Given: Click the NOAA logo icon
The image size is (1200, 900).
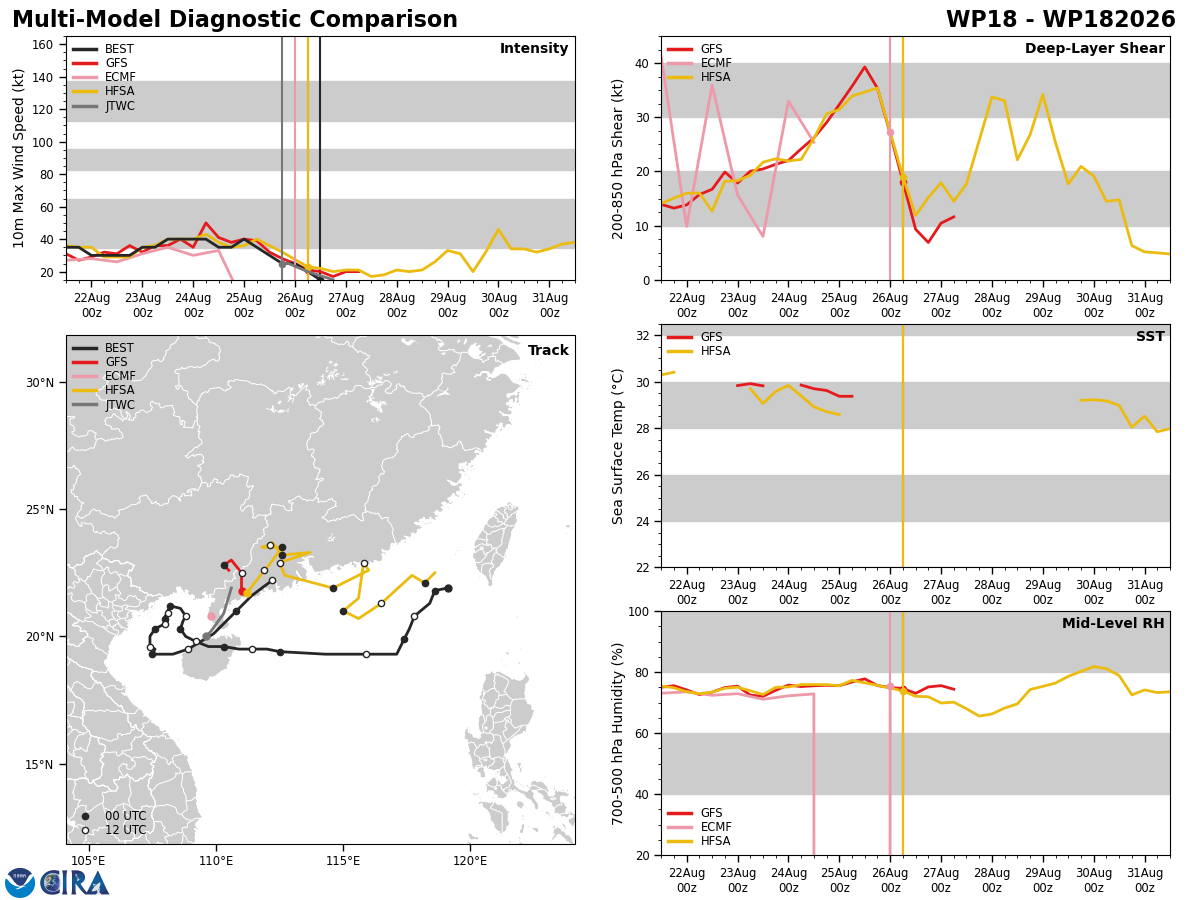Looking at the screenshot, I should pos(20,882).
